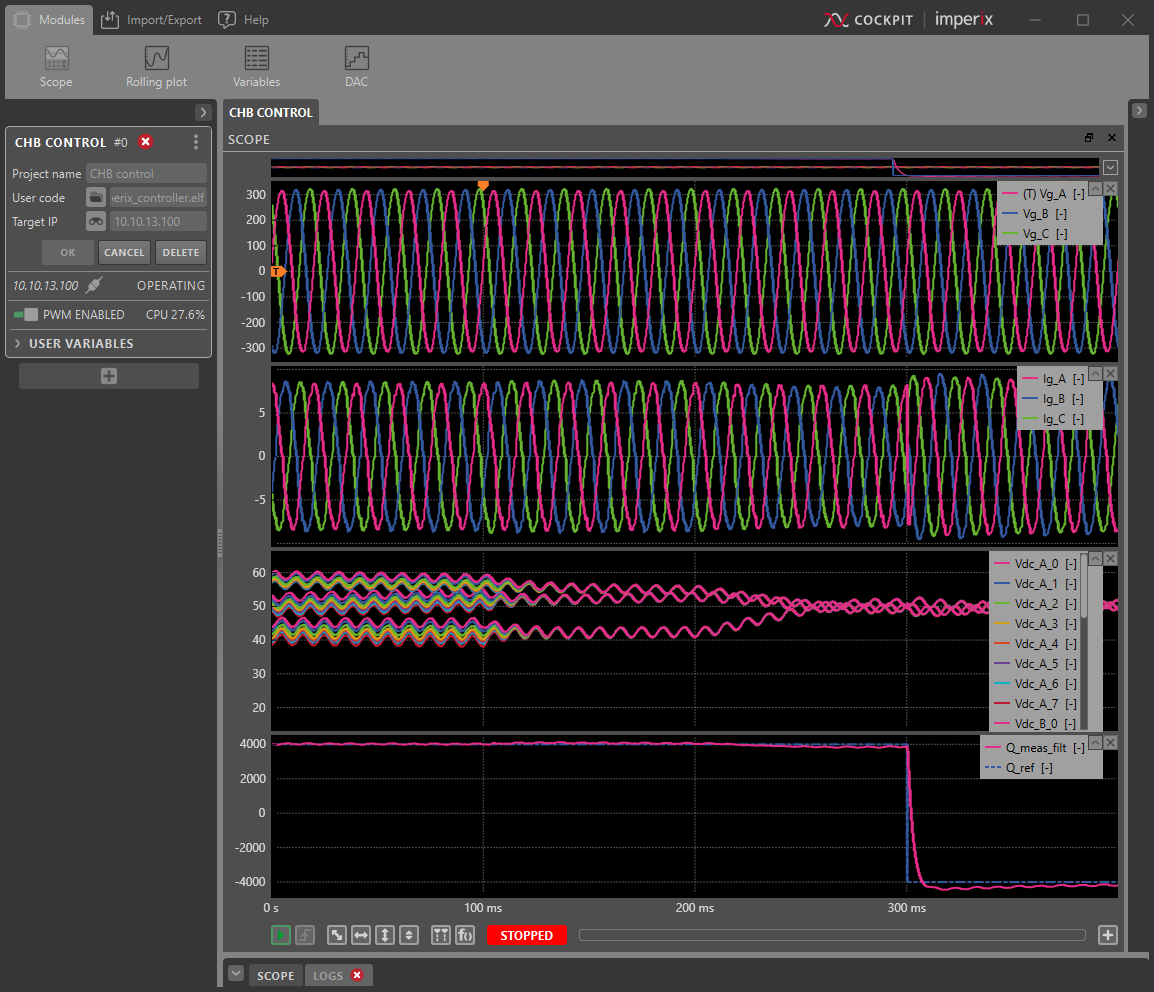1154x992 pixels.
Task: Open the Import/Export menu
Action: pos(151,19)
